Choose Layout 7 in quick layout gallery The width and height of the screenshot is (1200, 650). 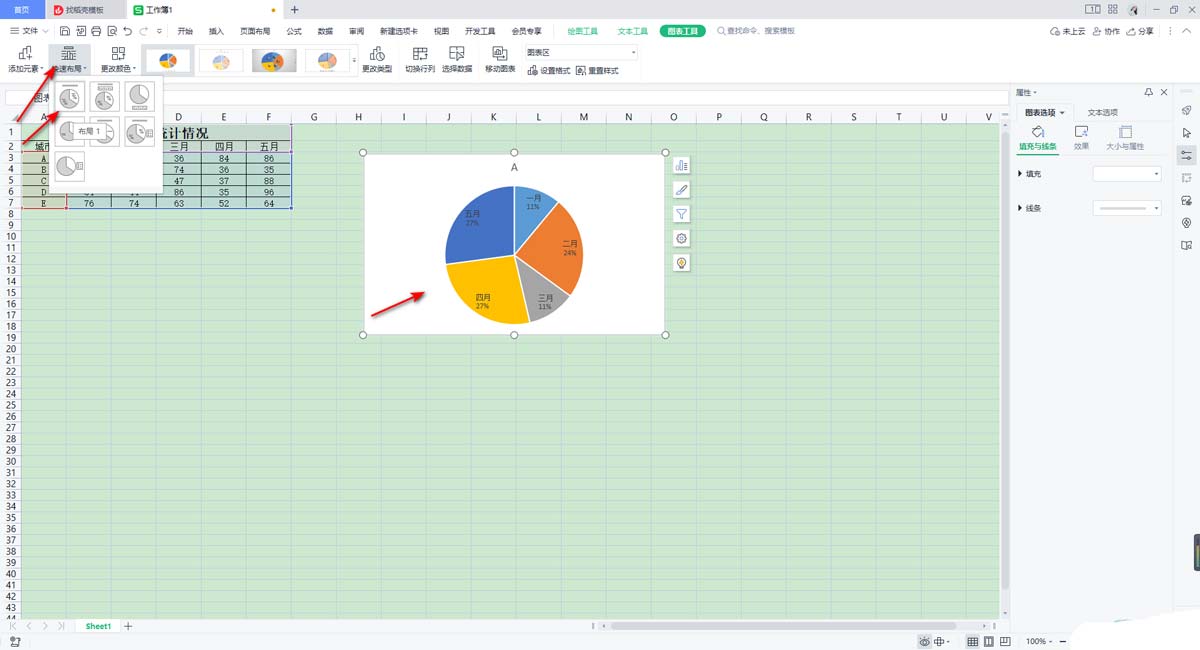click(70, 166)
